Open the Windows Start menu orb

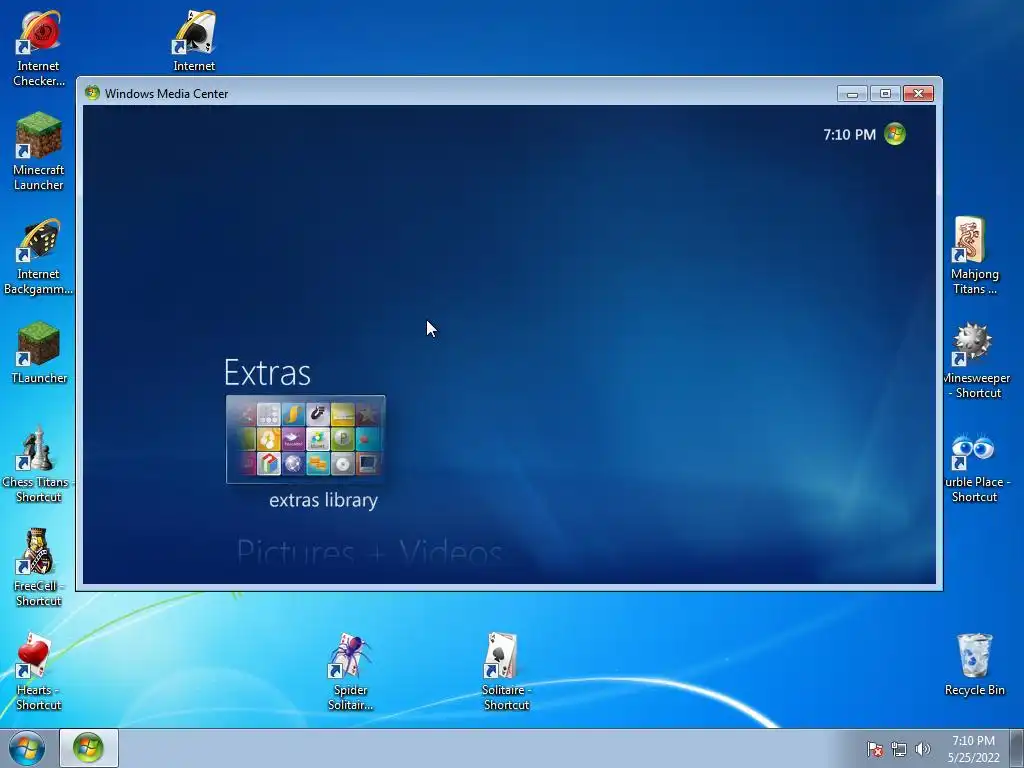[27, 748]
